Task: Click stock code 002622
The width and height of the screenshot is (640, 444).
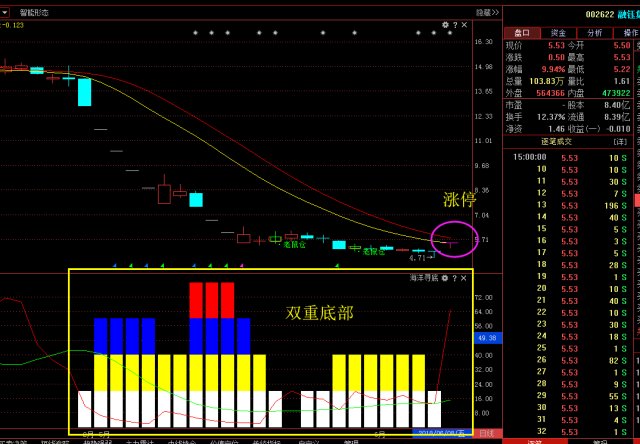Action: point(600,15)
